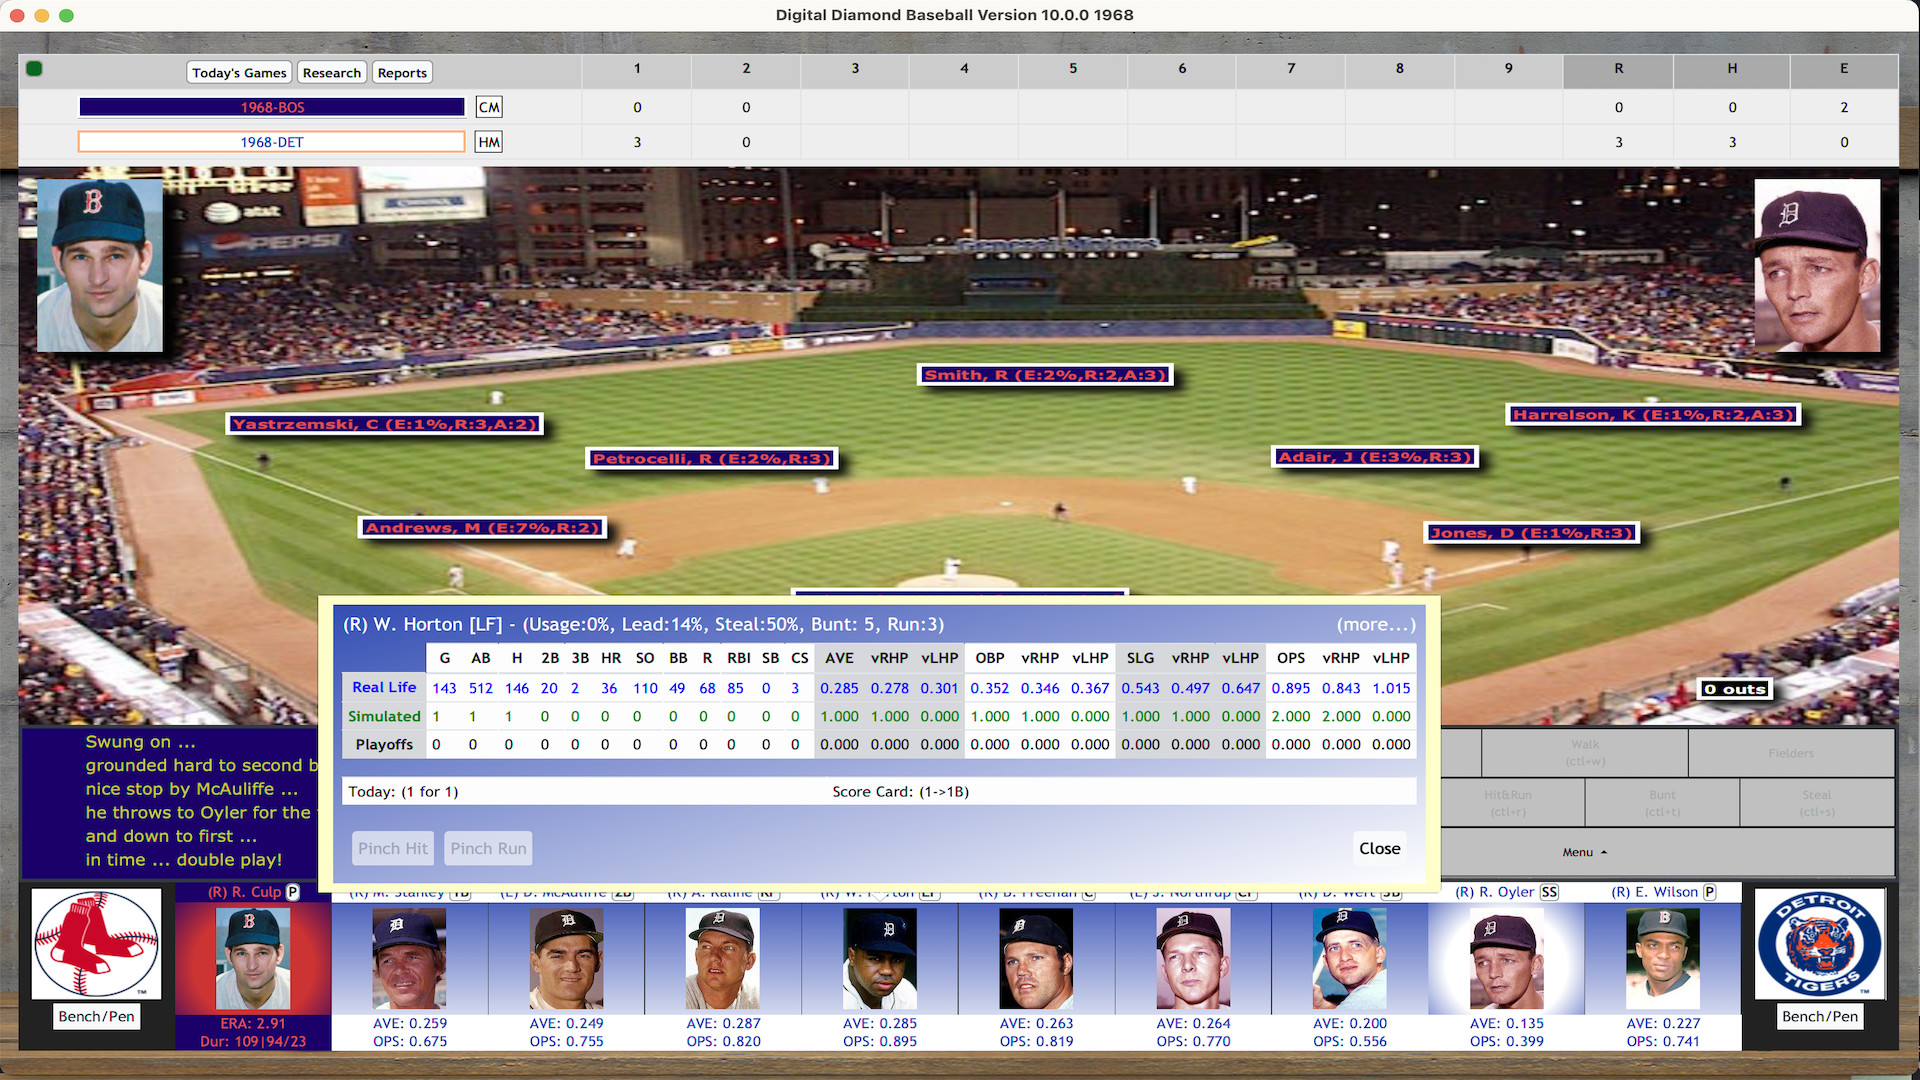
Task: Click the Boston batter portrait at top left
Action: point(100,265)
